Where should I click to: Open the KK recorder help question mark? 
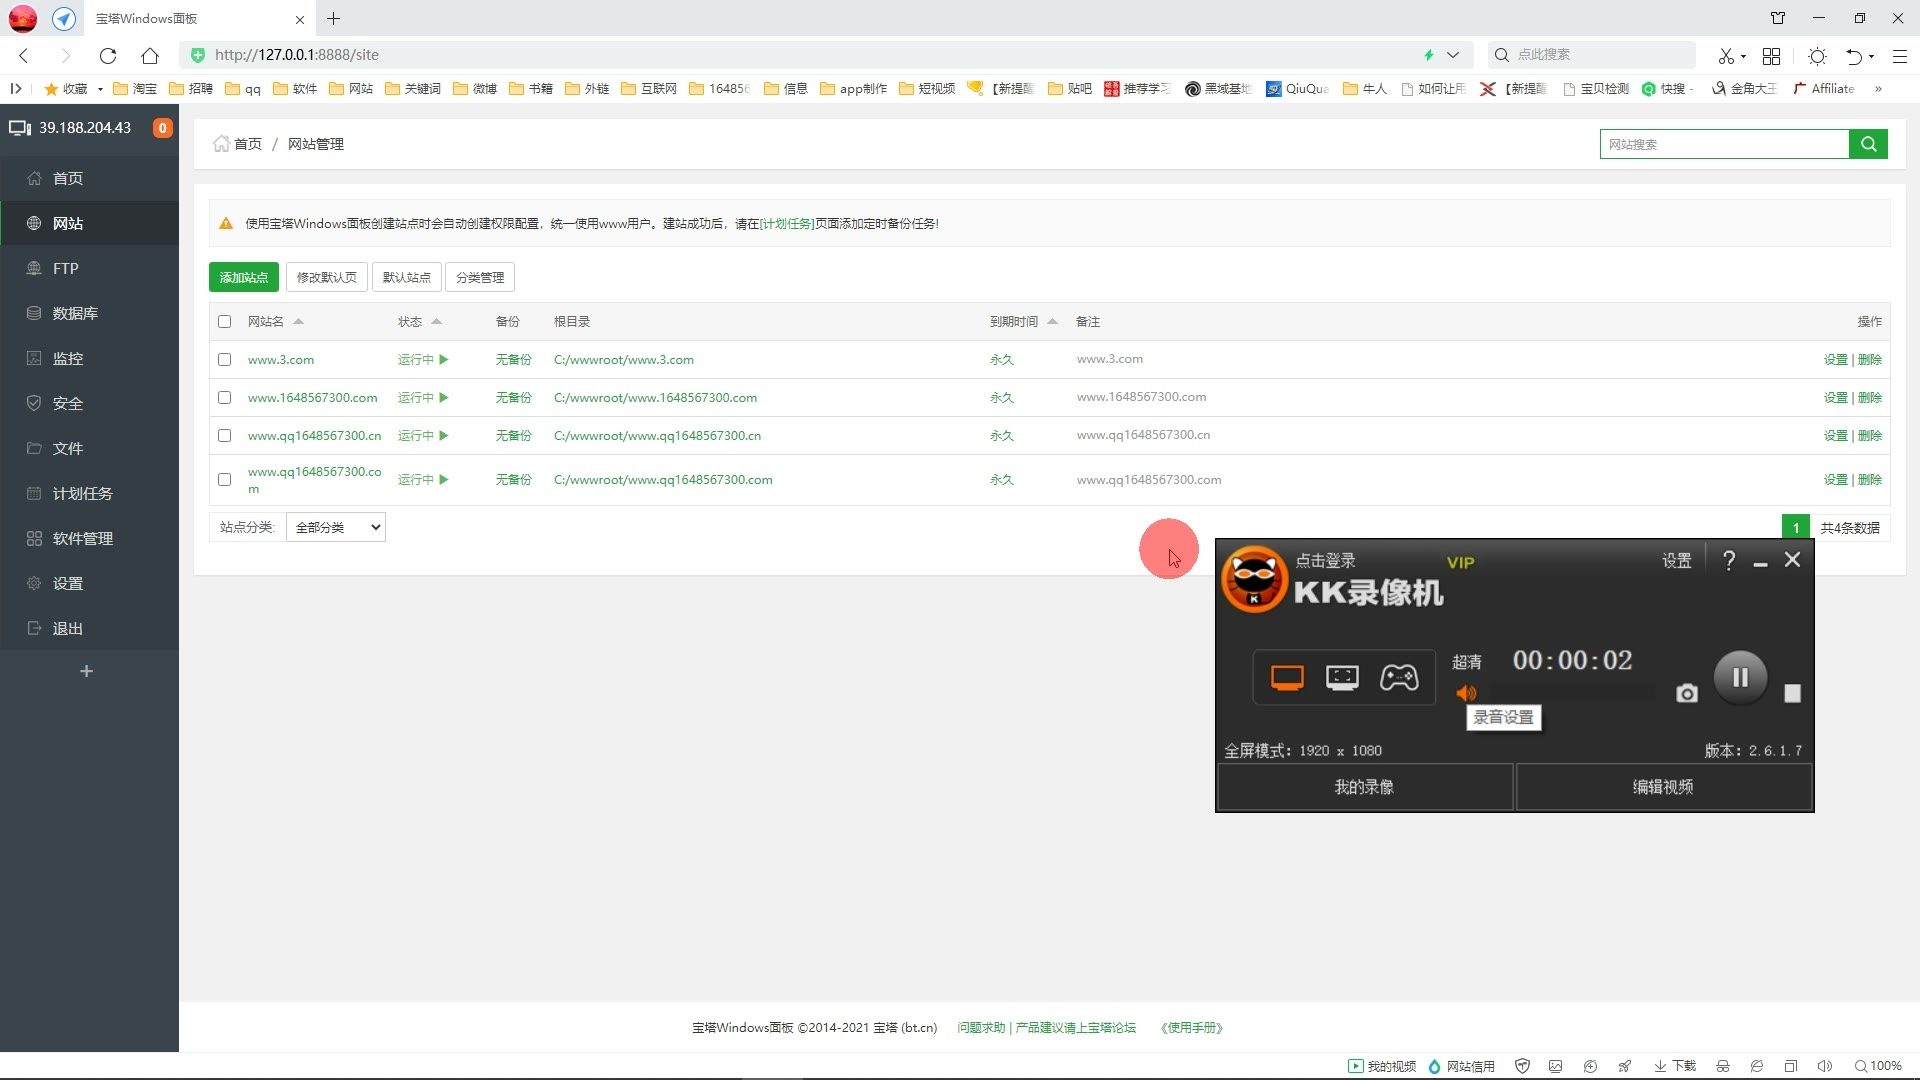pos(1729,561)
